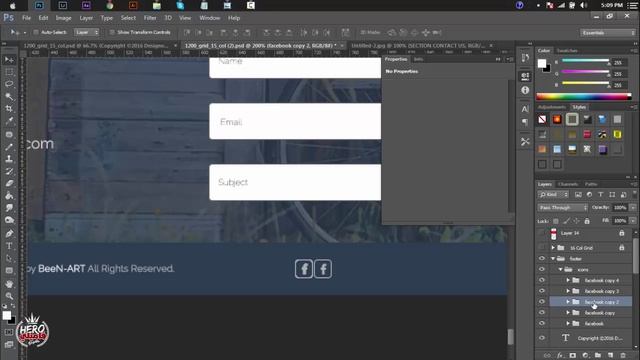This screenshot has height=360, width=640.
Task: Expand the 16 Col Grid group
Action: tap(553, 248)
